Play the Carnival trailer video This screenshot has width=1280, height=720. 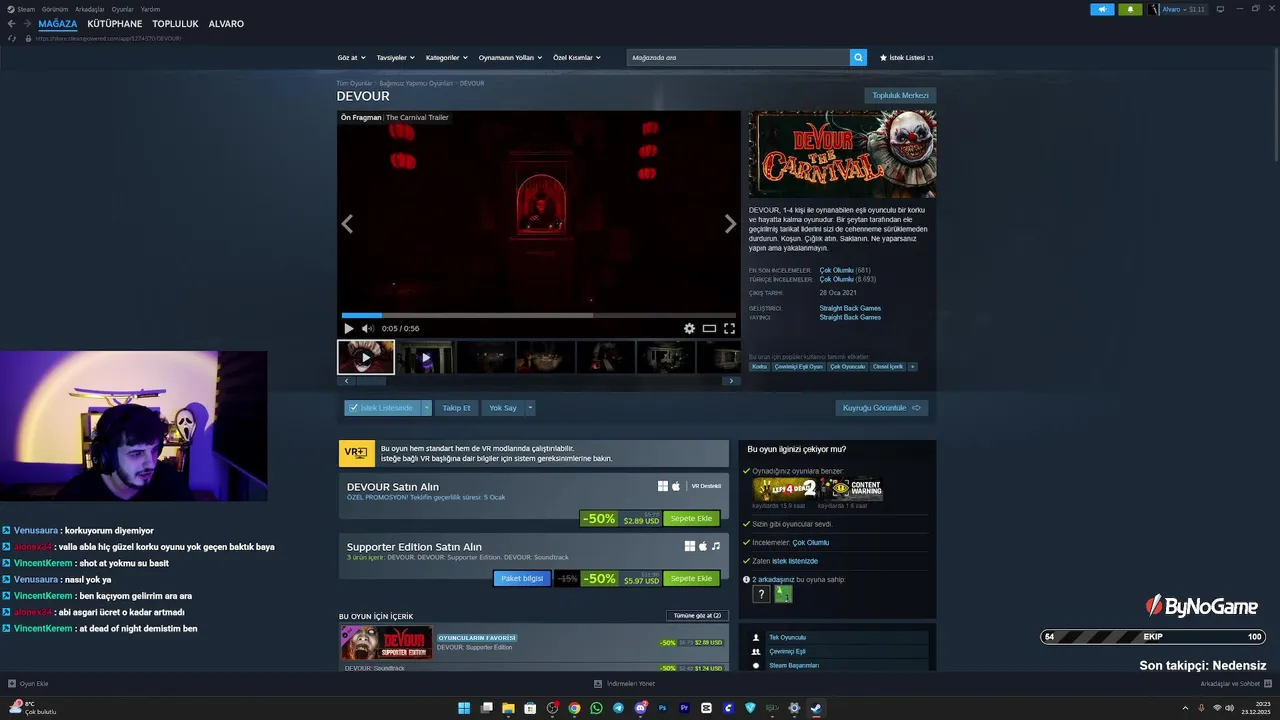[349, 328]
